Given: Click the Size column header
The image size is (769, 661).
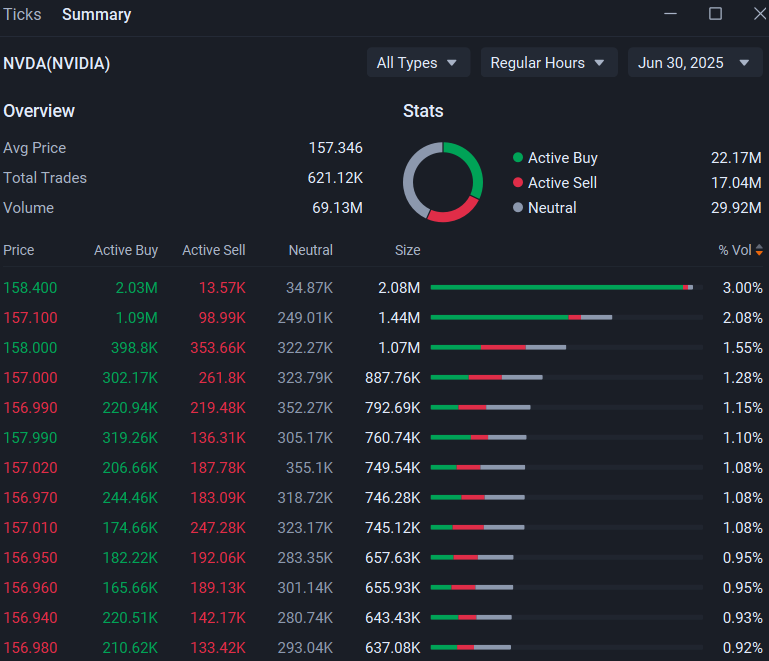Looking at the screenshot, I should click(x=408, y=250).
